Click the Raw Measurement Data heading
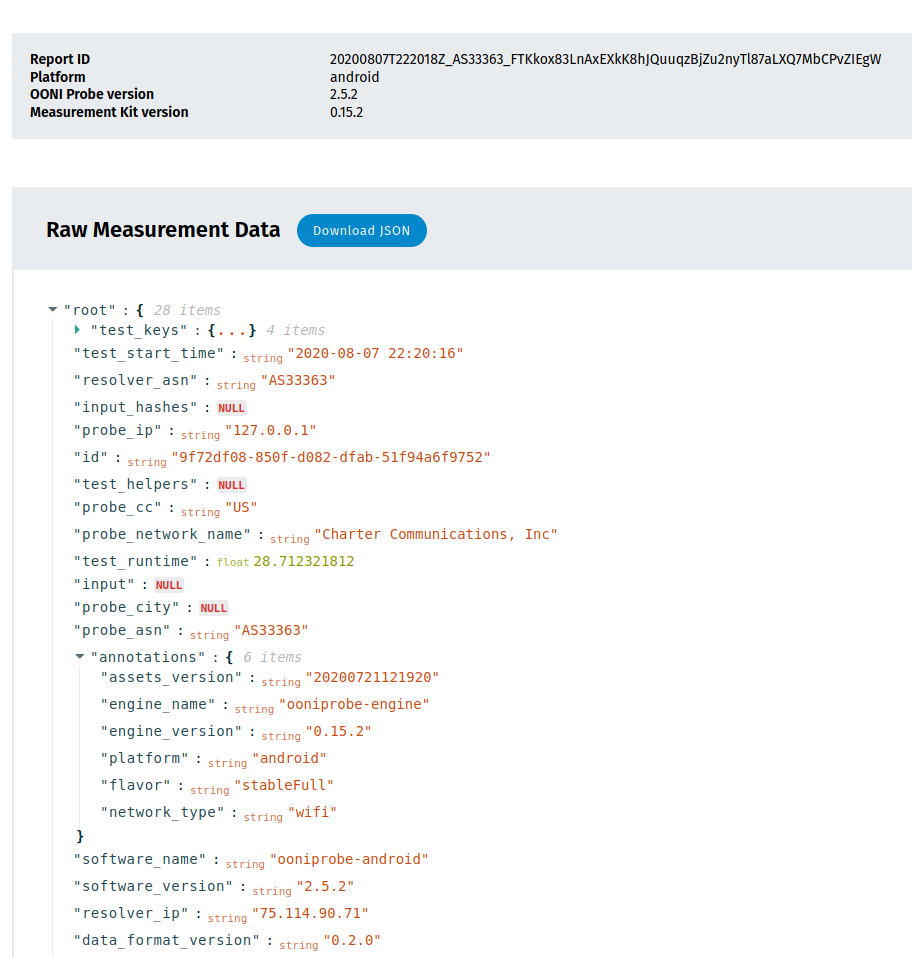 coord(163,230)
